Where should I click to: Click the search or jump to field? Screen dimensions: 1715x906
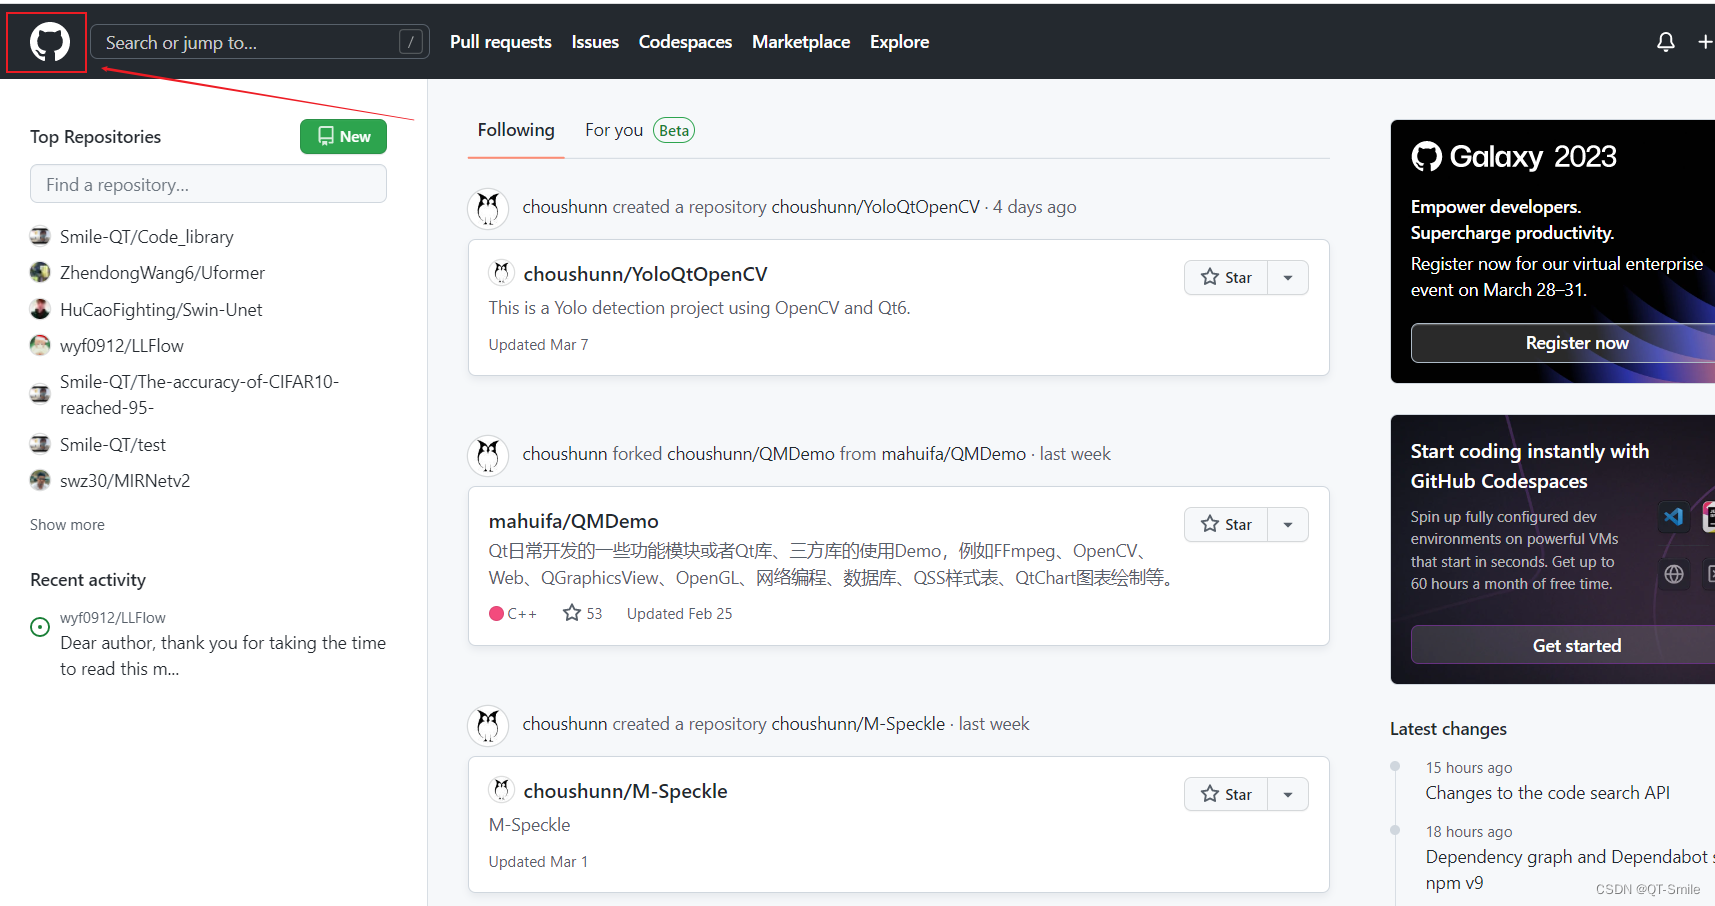click(x=260, y=42)
